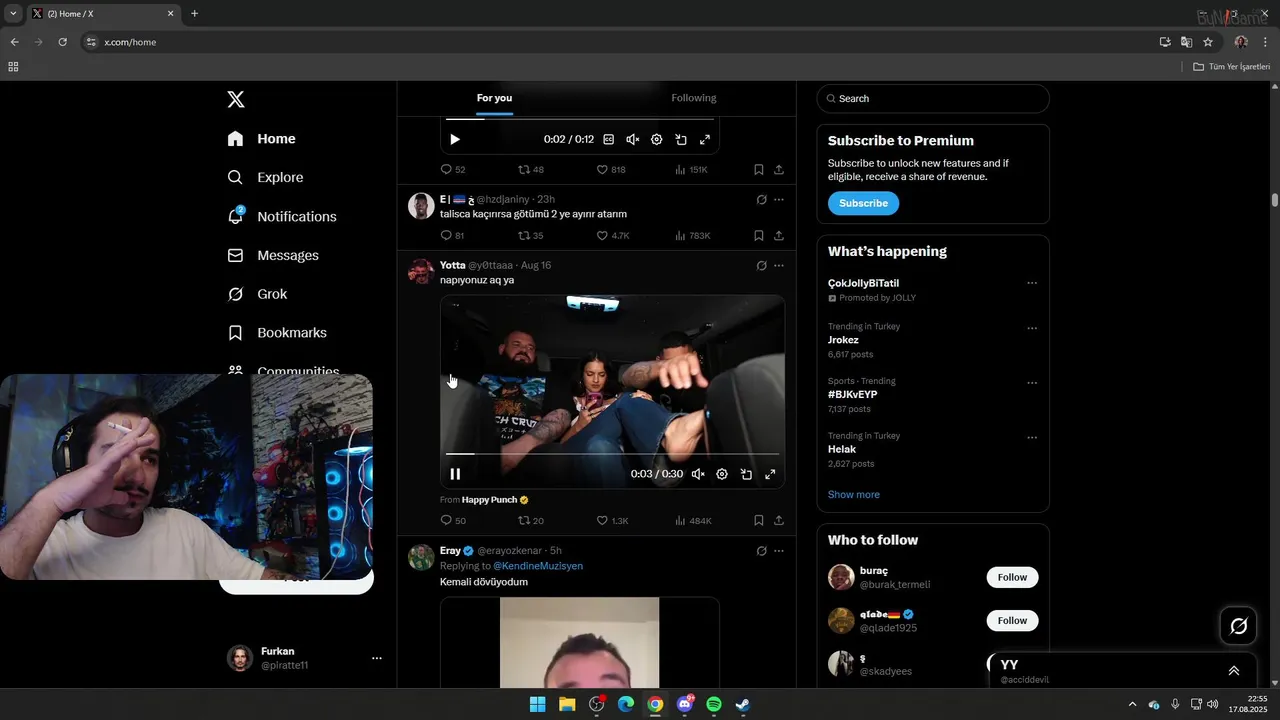
Task: View analytics of Yotta post
Action: coord(693,521)
